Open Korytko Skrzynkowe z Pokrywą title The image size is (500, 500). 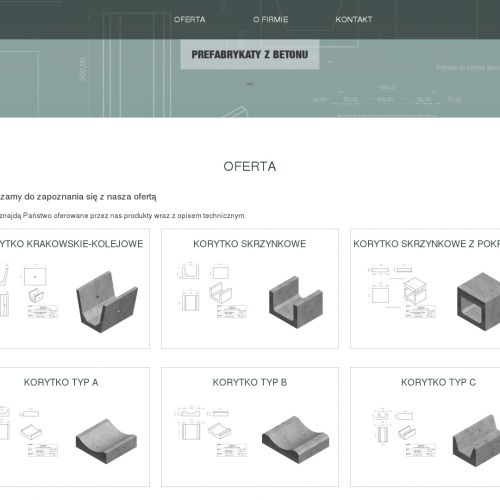point(426,244)
